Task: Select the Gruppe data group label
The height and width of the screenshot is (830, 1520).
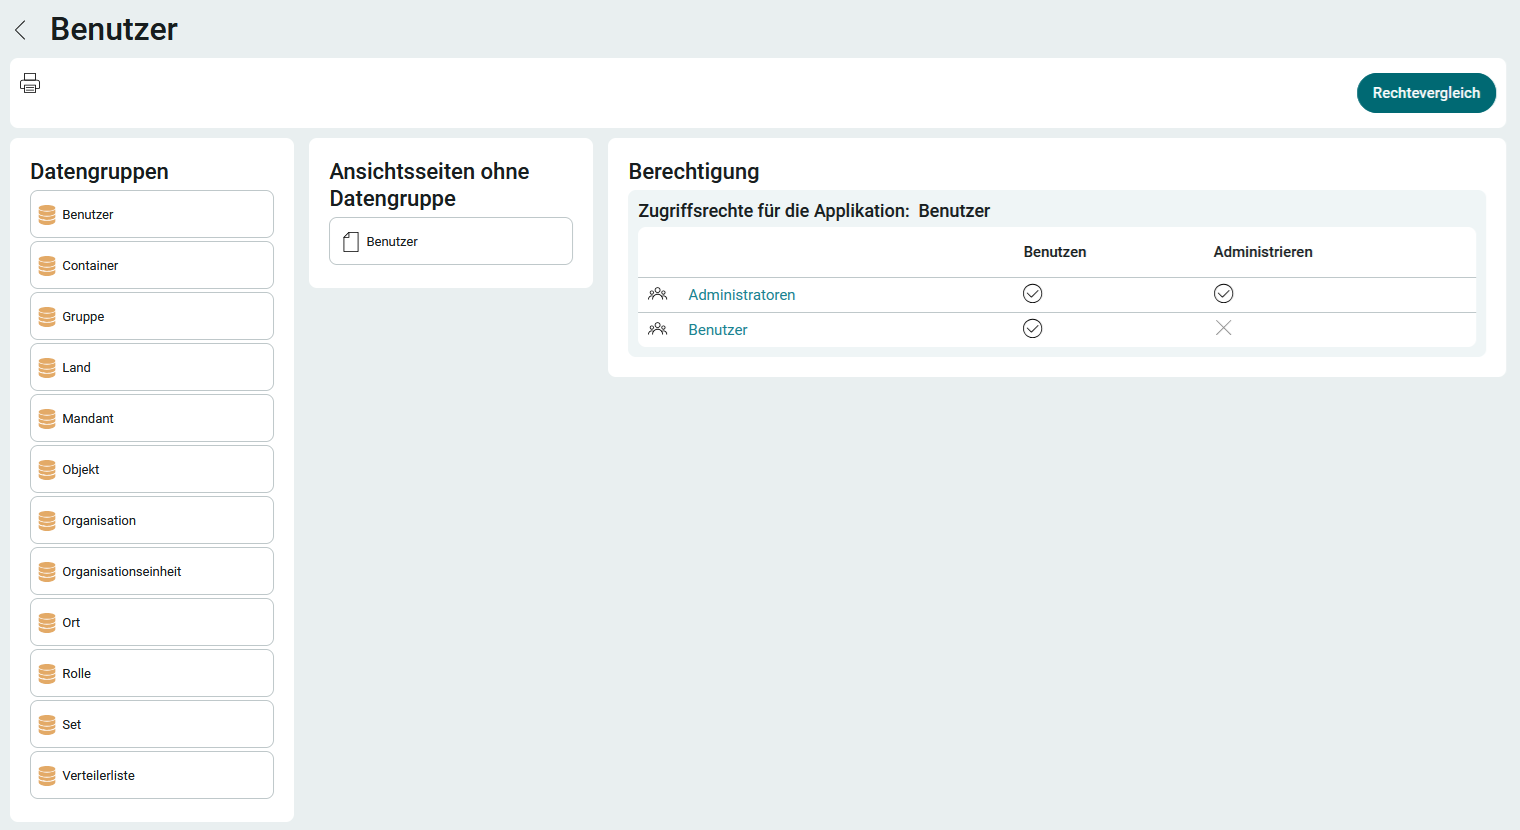Action: point(83,317)
